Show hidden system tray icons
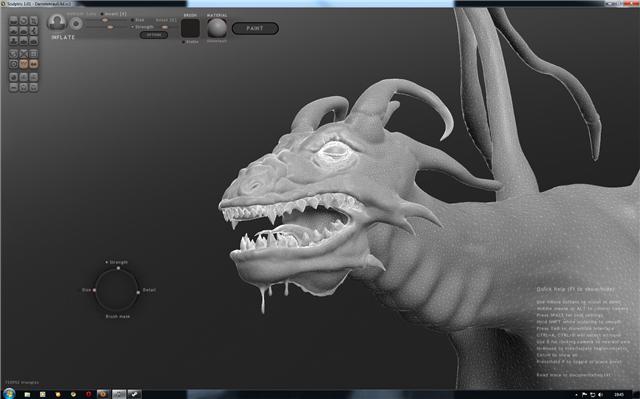 (x=576, y=395)
